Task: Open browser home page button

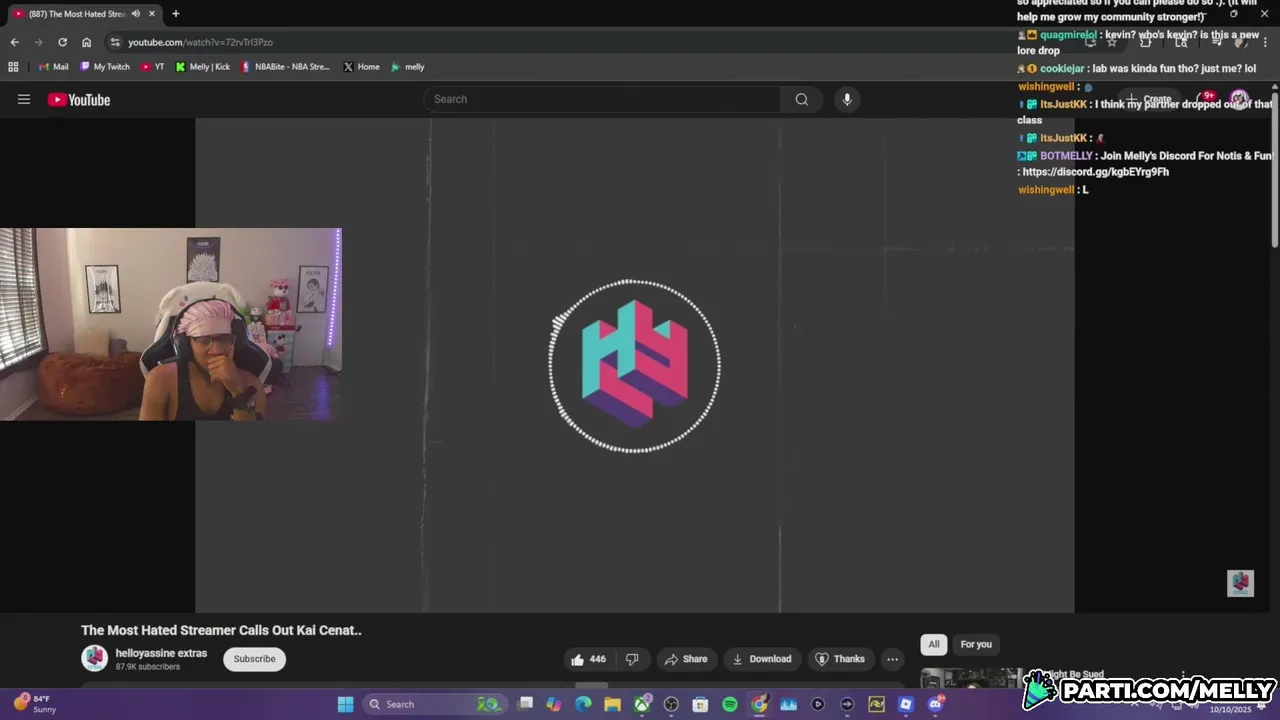Action: 87,42
